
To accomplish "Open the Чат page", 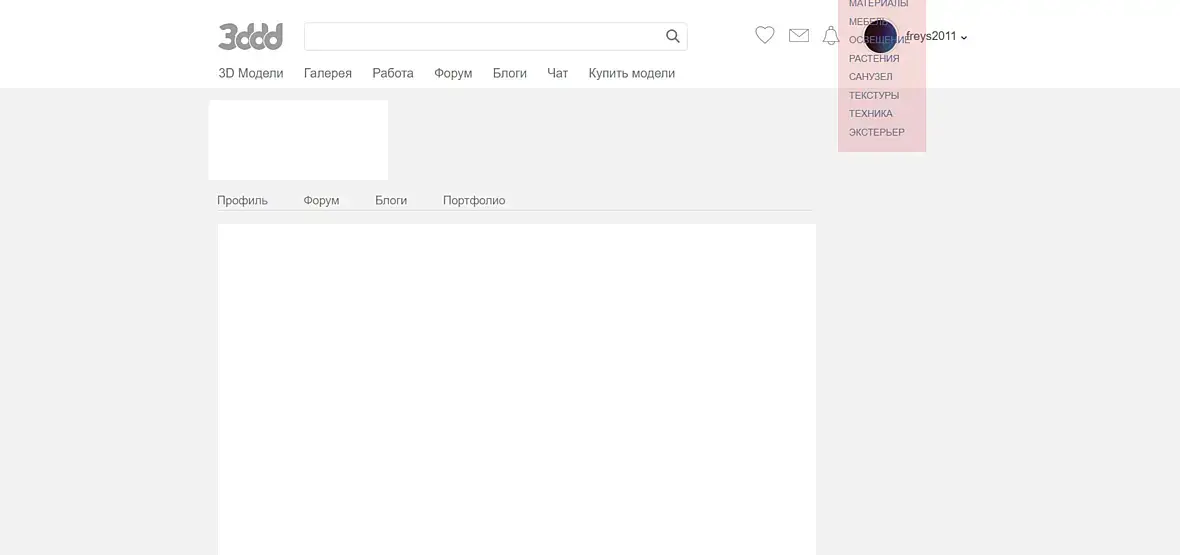I will tap(558, 73).
